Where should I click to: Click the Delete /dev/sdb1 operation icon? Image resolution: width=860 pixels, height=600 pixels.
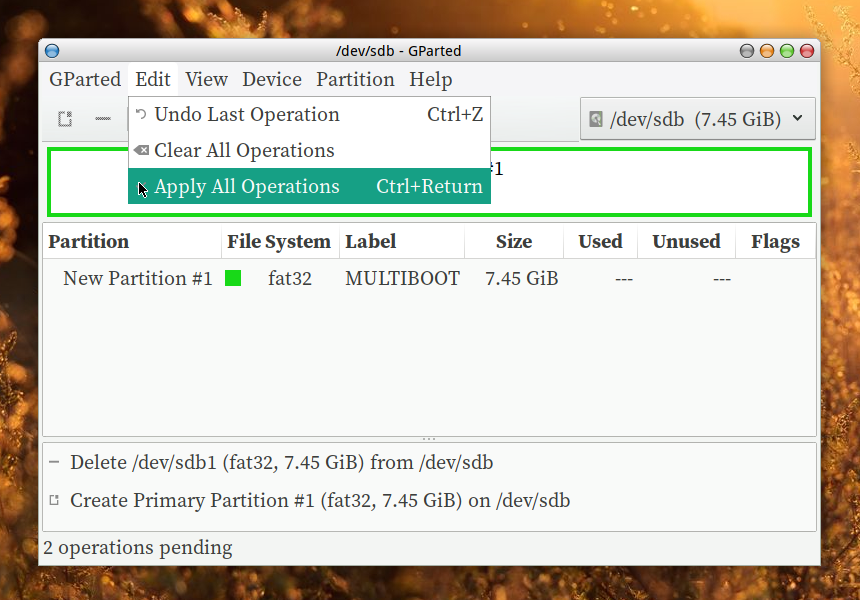point(54,463)
